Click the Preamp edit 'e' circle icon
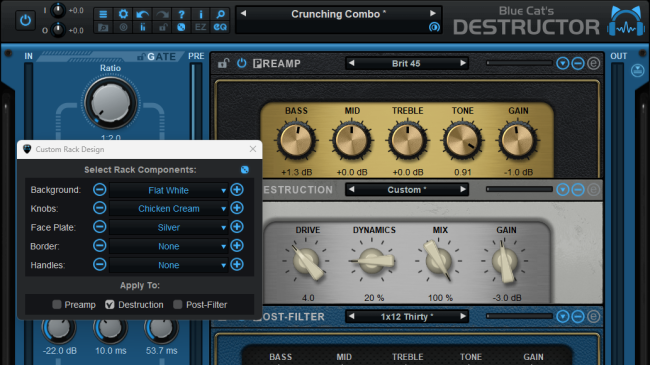650x365 pixels. coord(593,63)
